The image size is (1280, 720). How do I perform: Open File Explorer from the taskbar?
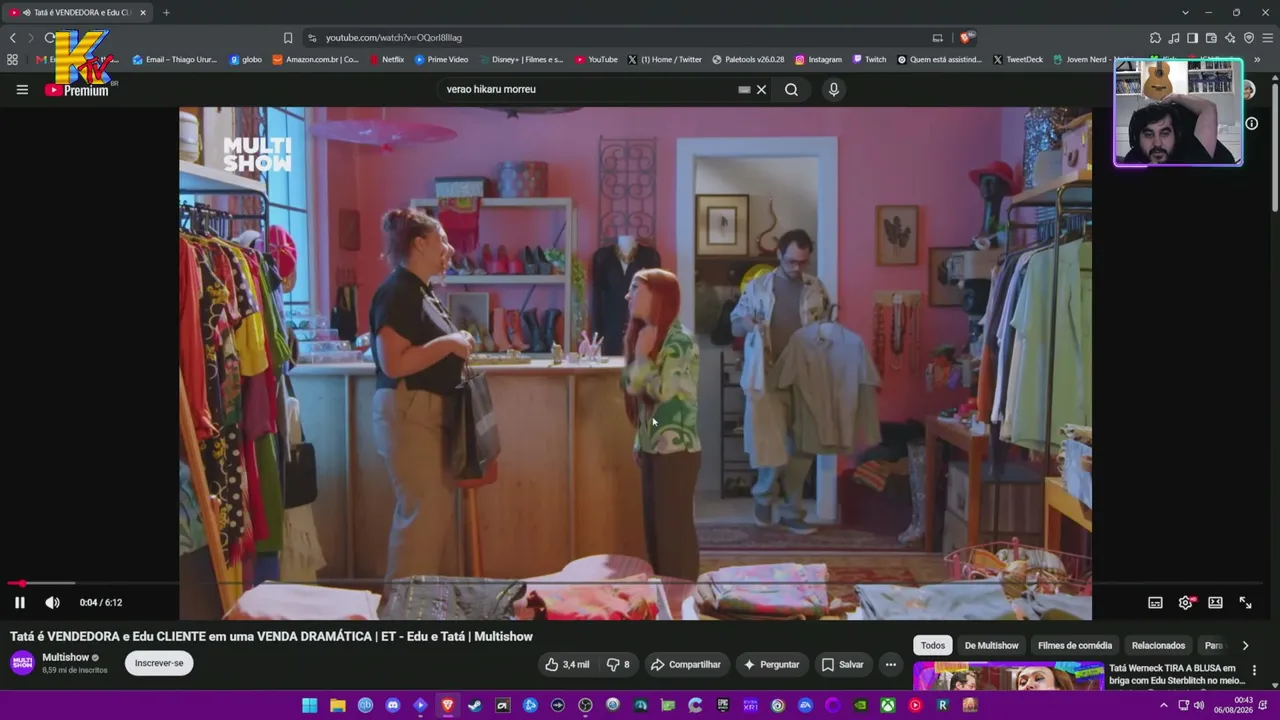[x=338, y=705]
